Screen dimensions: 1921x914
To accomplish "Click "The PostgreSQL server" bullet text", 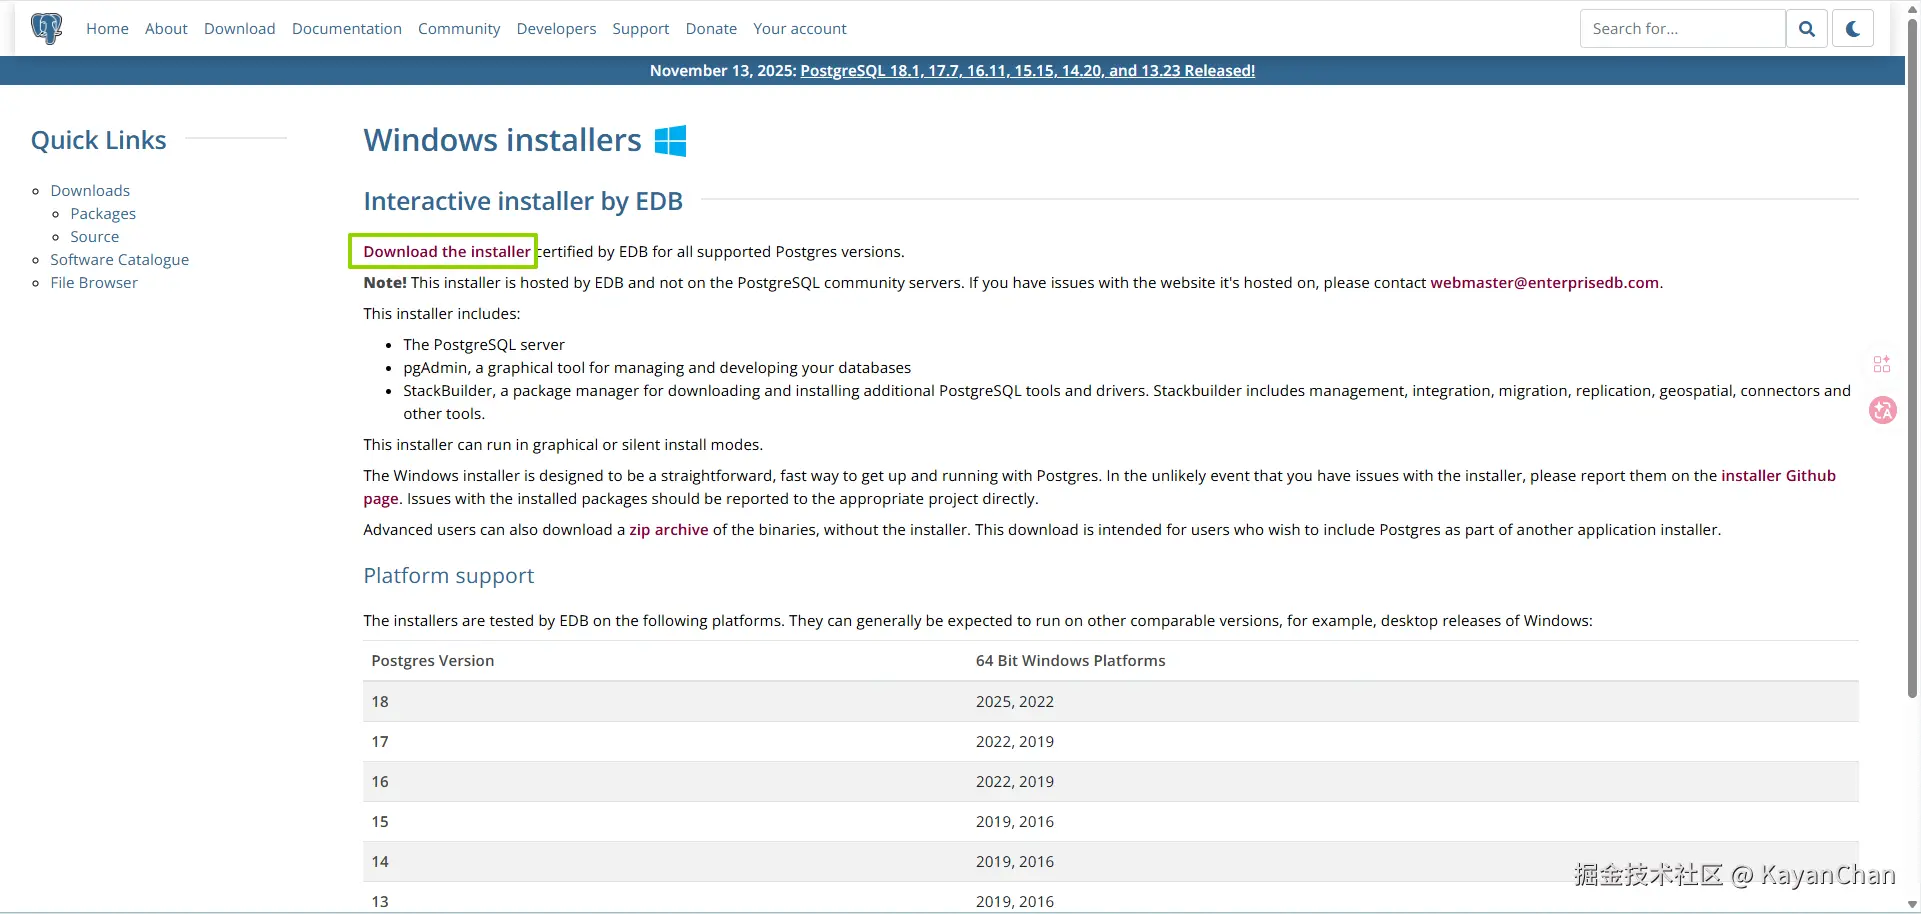I will (x=484, y=345).
